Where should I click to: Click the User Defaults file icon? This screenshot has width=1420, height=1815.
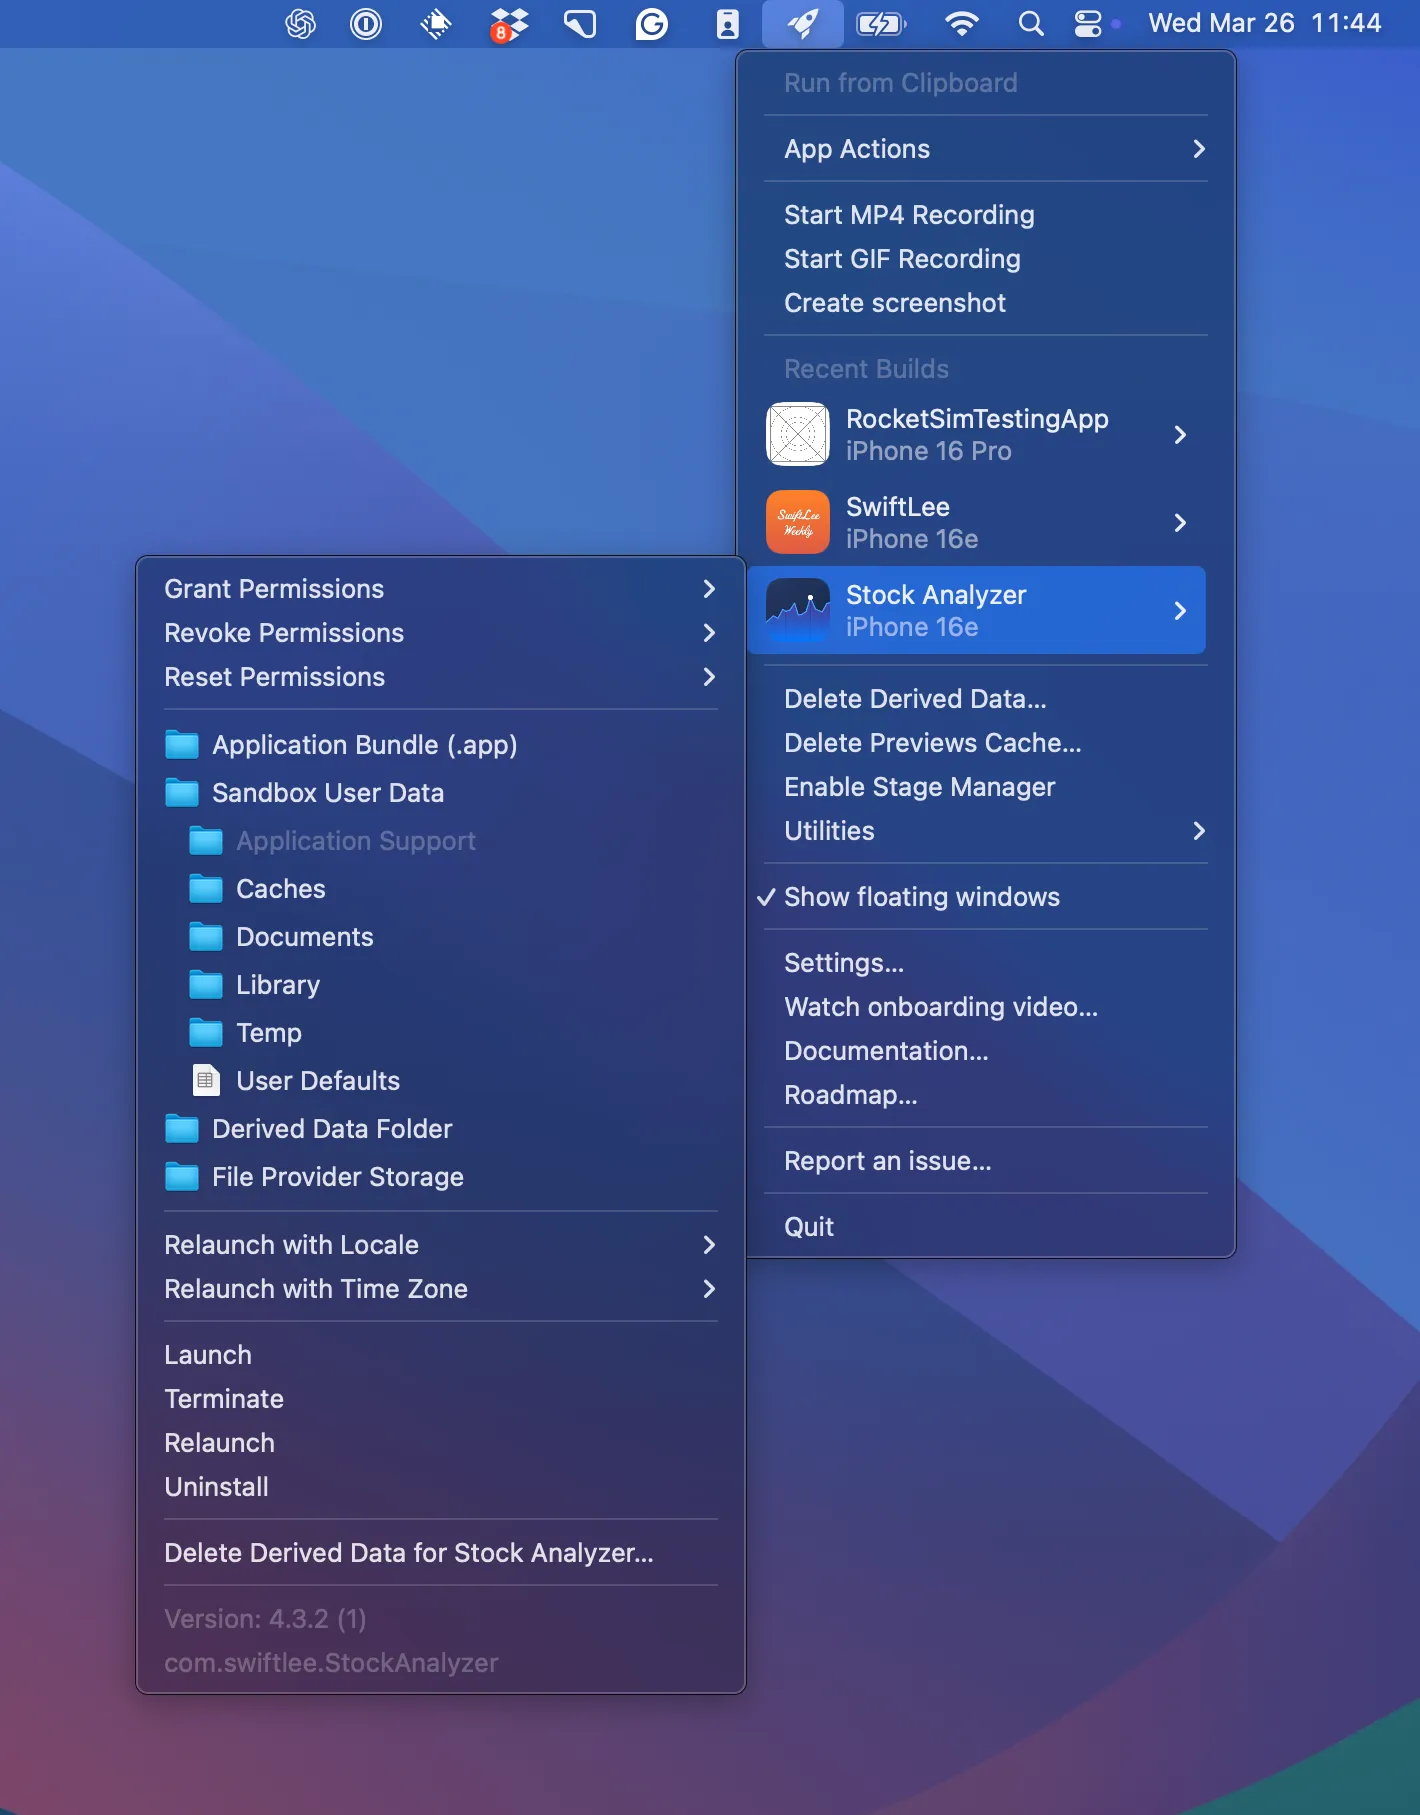(206, 1081)
